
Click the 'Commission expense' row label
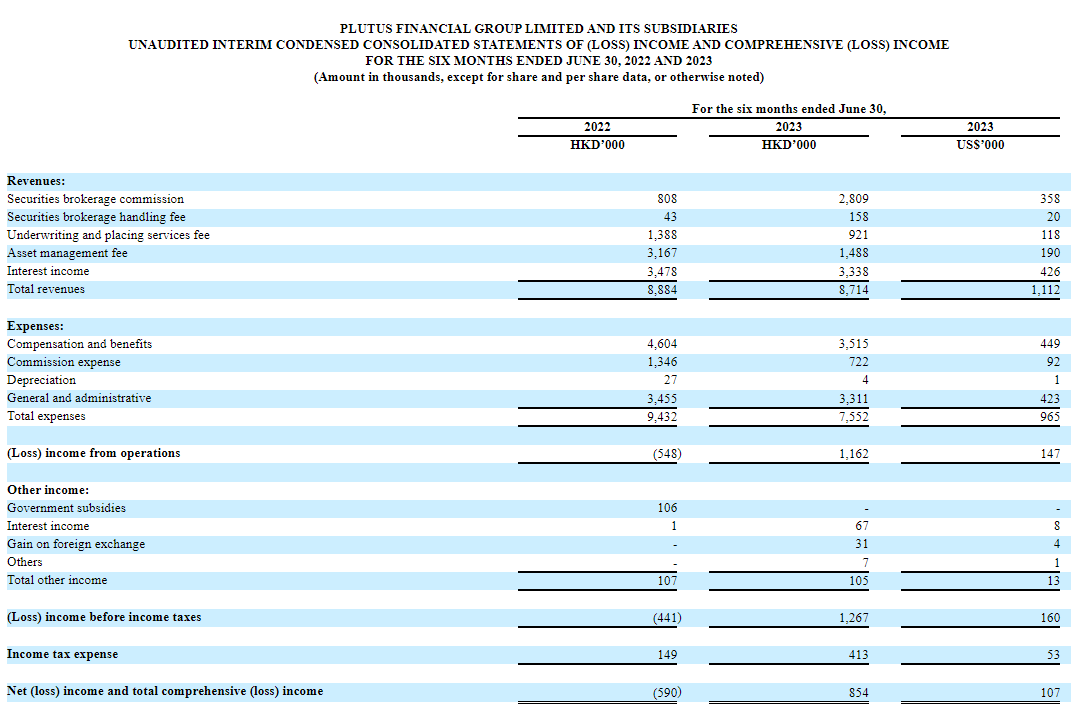click(64, 362)
